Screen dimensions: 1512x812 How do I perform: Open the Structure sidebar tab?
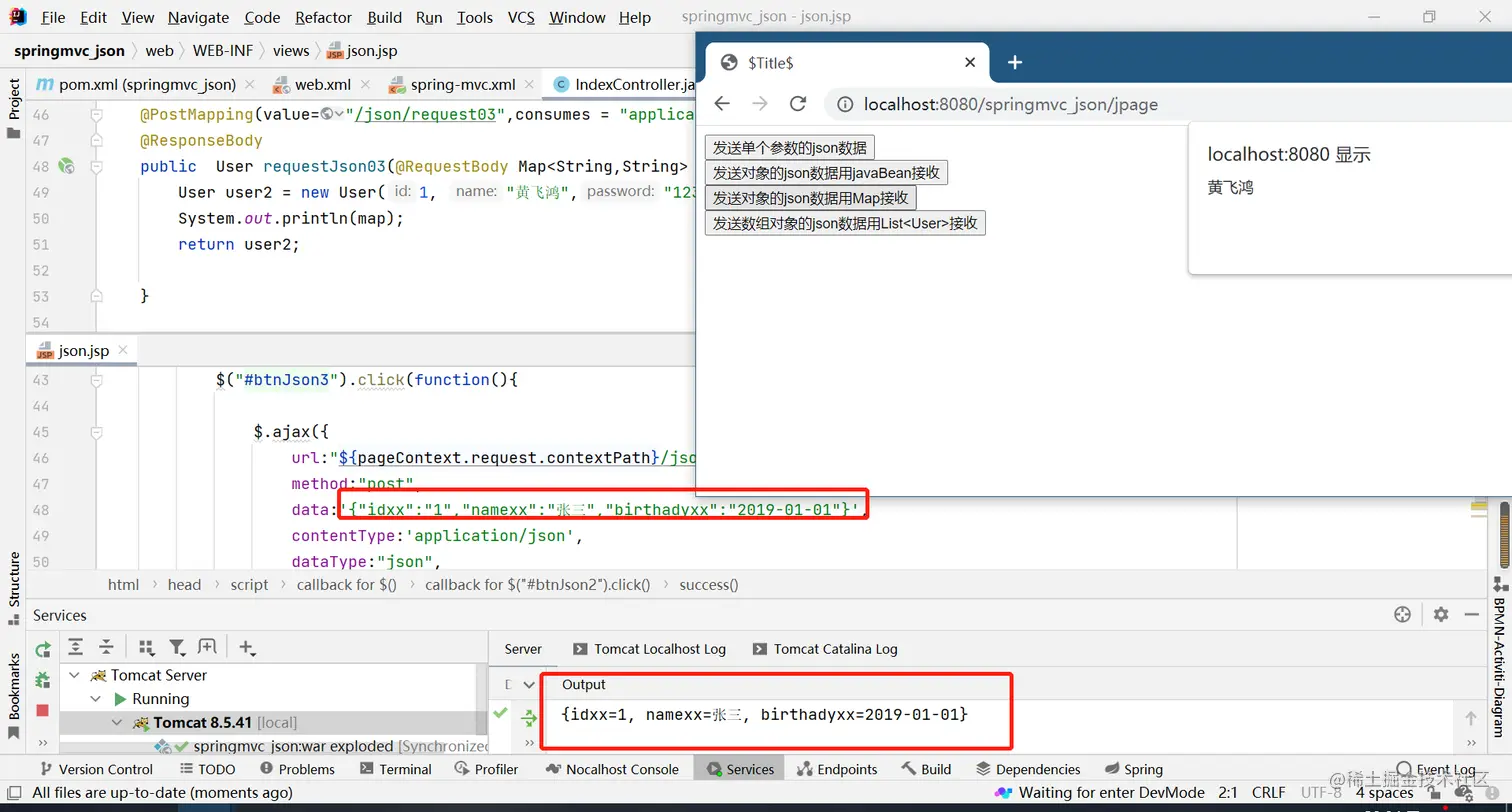(x=14, y=587)
